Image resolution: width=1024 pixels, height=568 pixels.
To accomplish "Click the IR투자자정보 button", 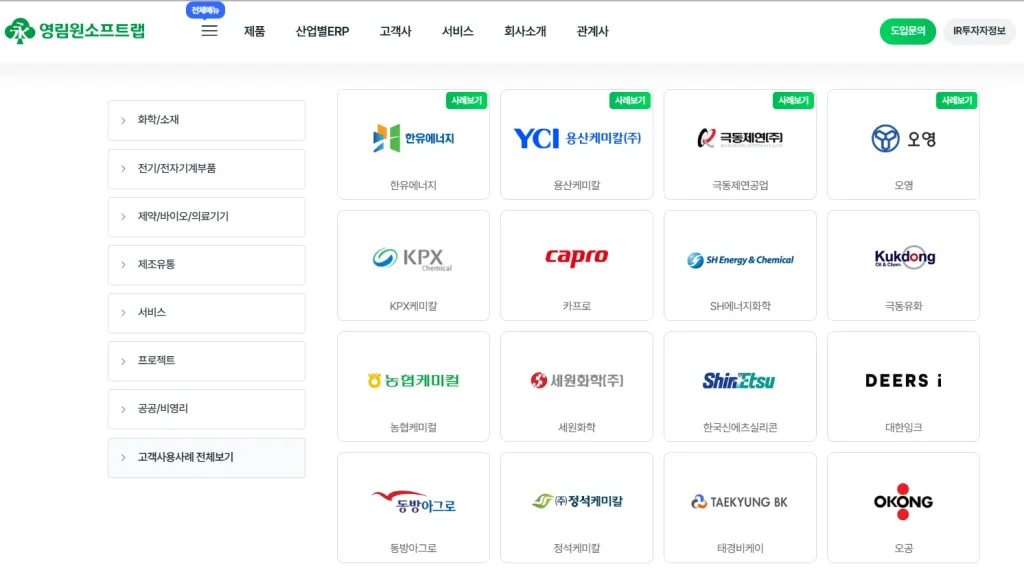I will 979,31.
